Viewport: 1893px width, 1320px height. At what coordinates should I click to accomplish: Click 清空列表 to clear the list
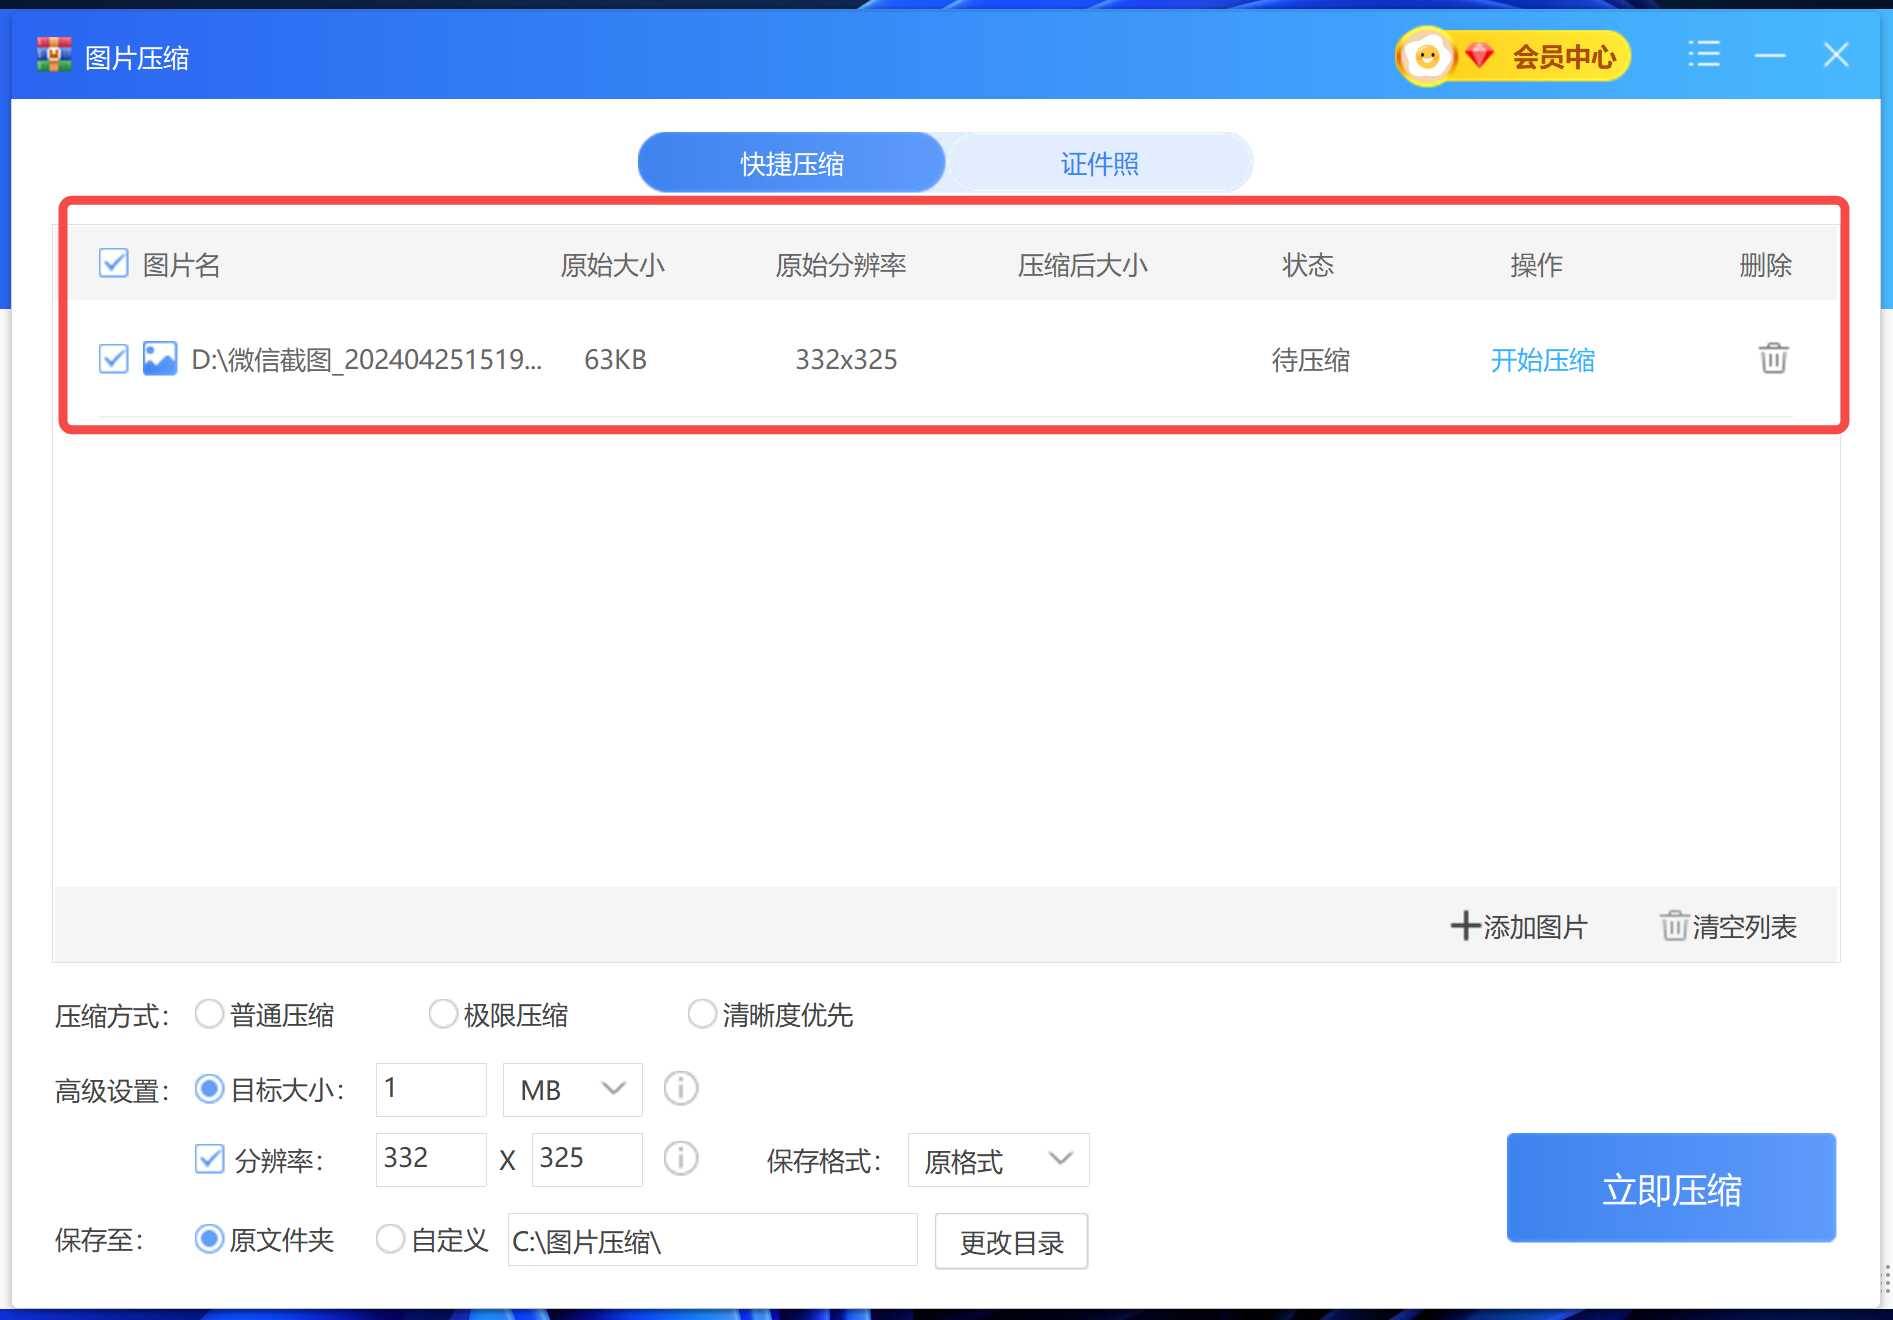pyautogui.click(x=1729, y=926)
